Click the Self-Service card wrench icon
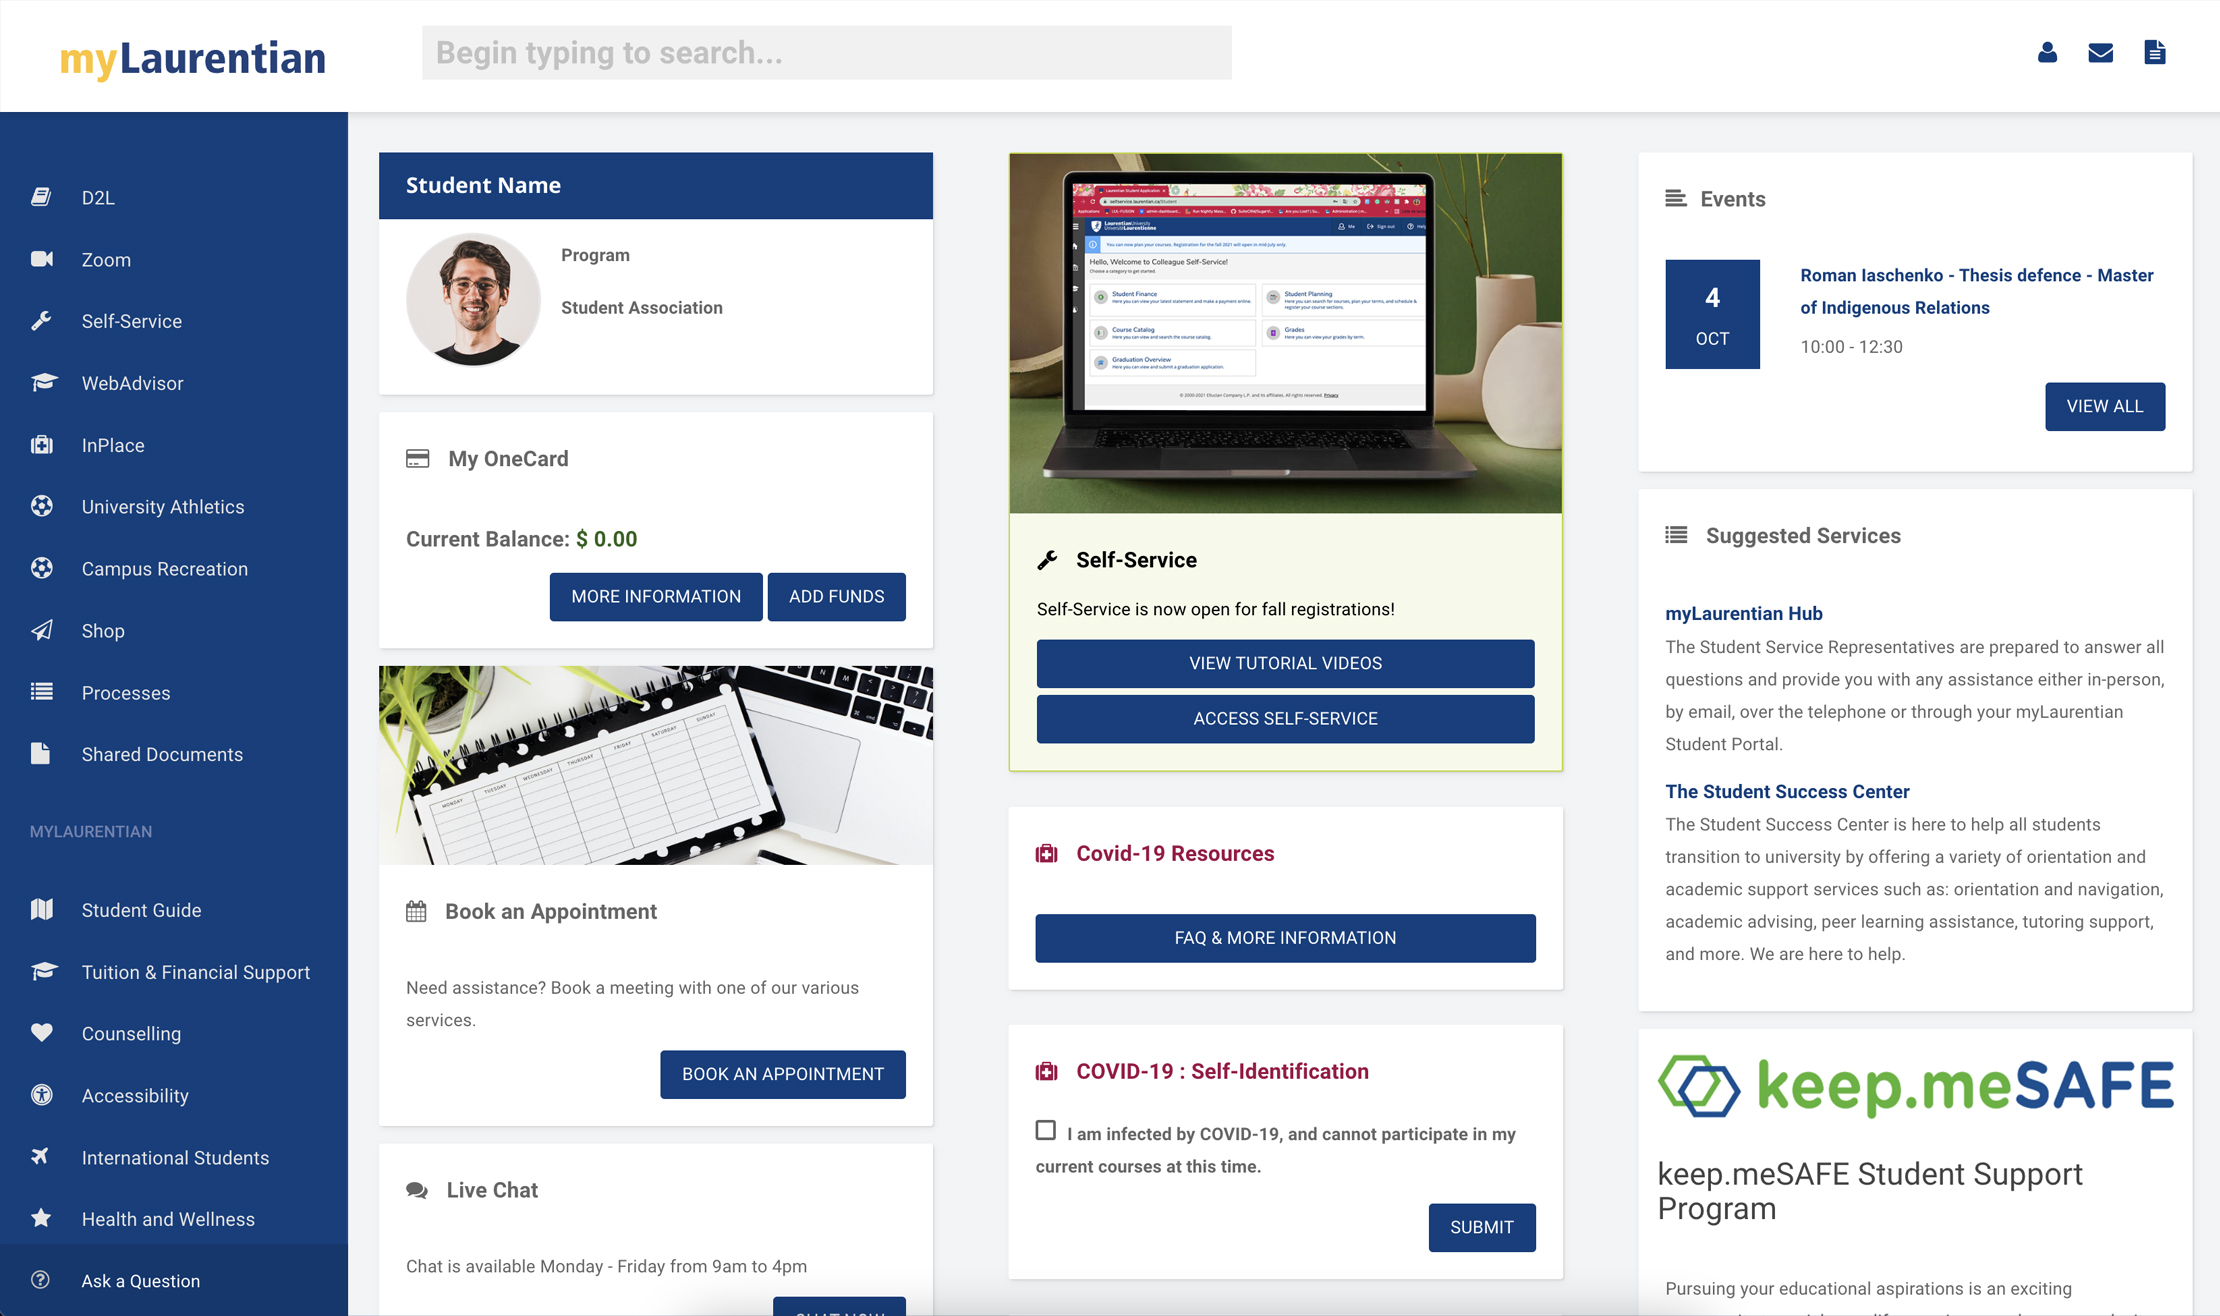This screenshot has height=1316, width=2220. (x=1047, y=560)
